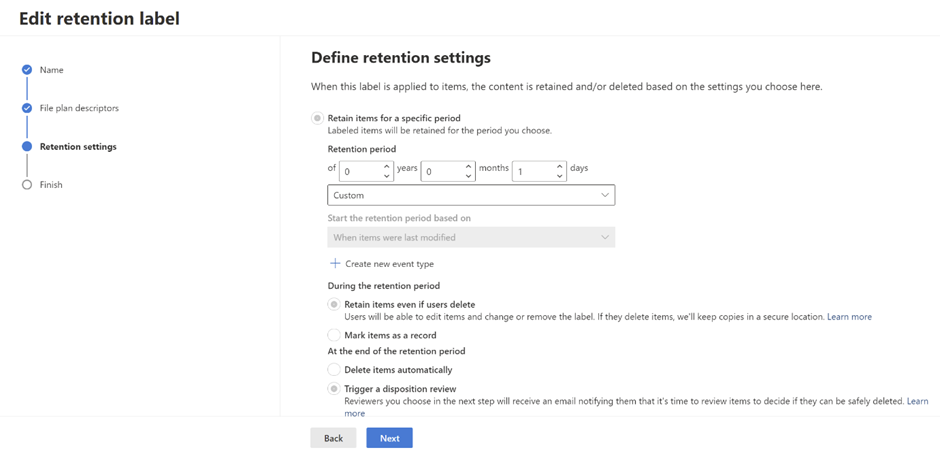Open Learn more link about retaining deleted items
Viewport: 940px width, 450px height.
849,317
